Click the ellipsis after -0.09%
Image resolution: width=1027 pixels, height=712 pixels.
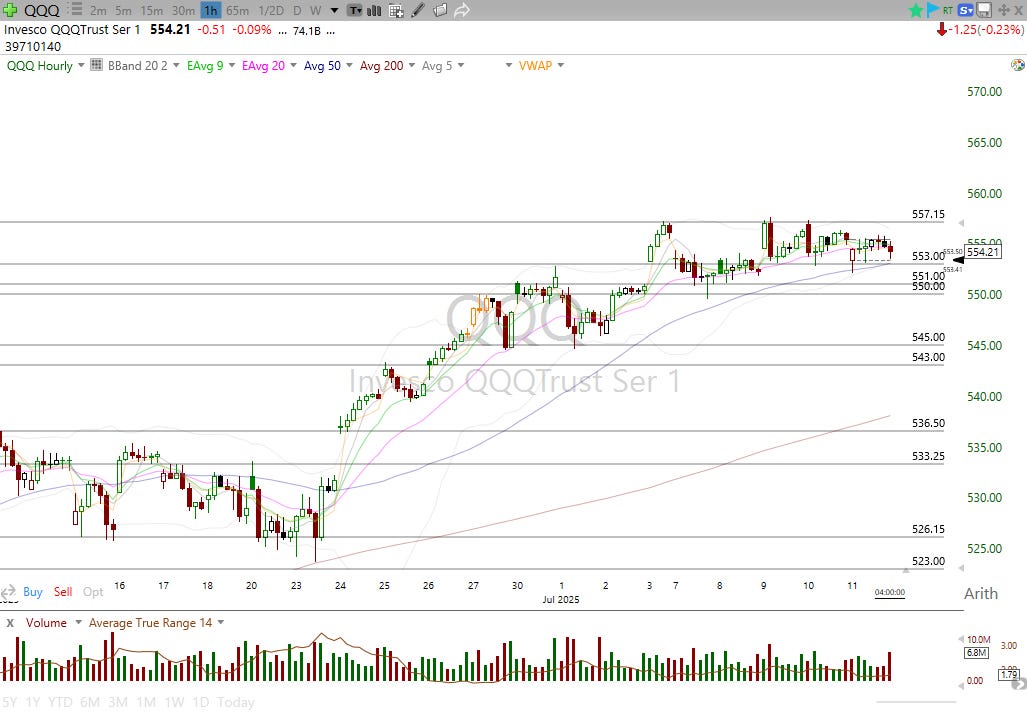coord(282,31)
